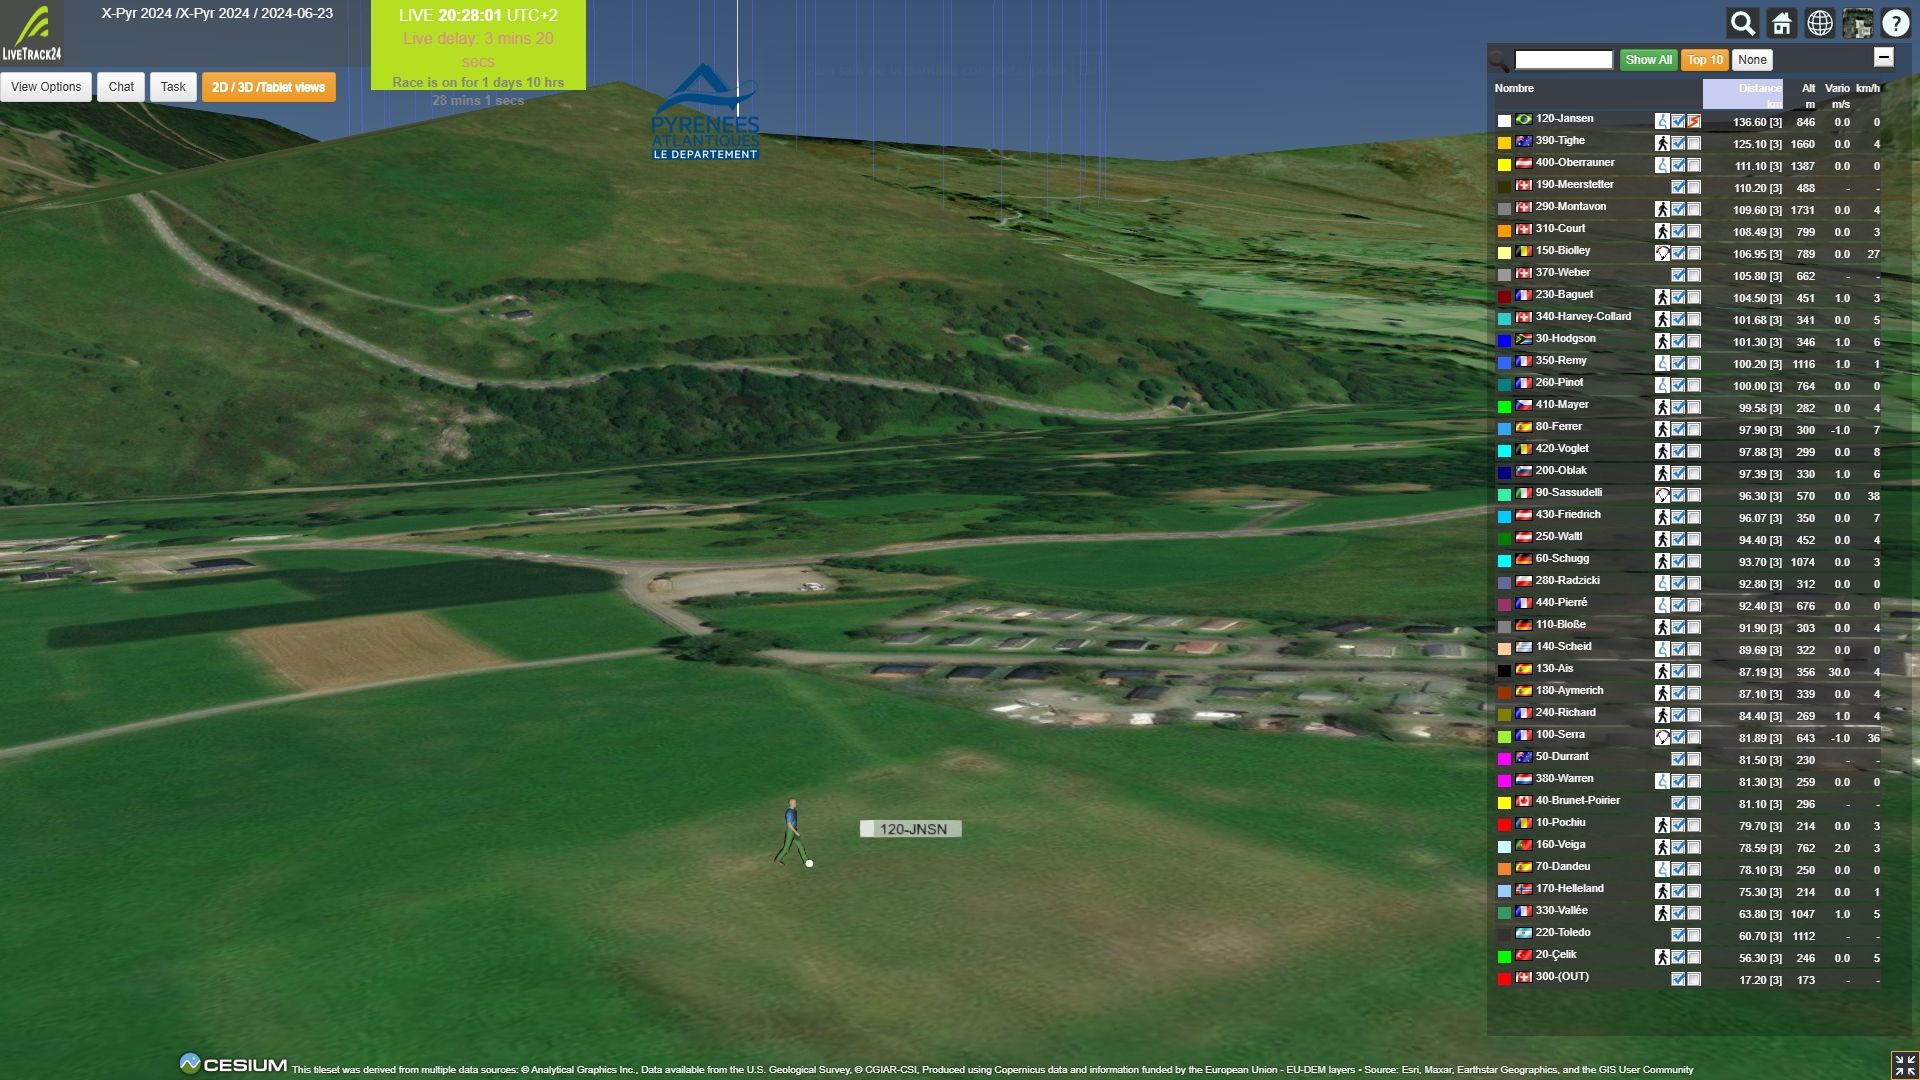
Task: Open the Cesium geocoder search icon
Action: coord(1743,23)
